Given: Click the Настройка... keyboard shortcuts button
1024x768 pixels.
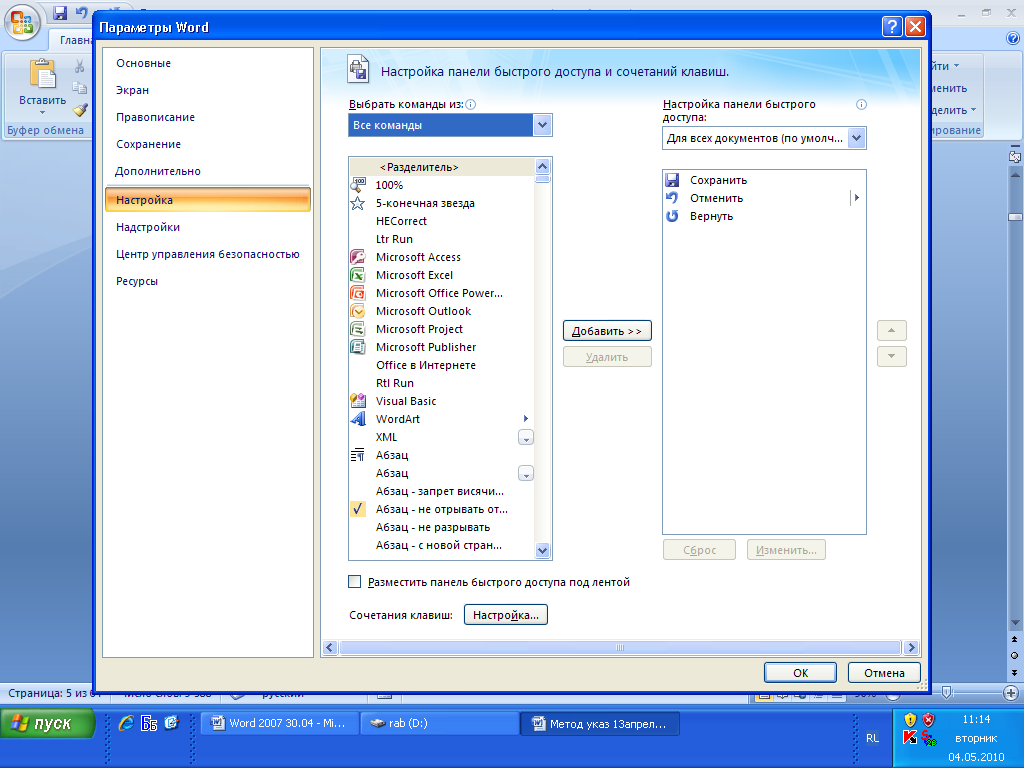Looking at the screenshot, I should pyautogui.click(x=505, y=615).
